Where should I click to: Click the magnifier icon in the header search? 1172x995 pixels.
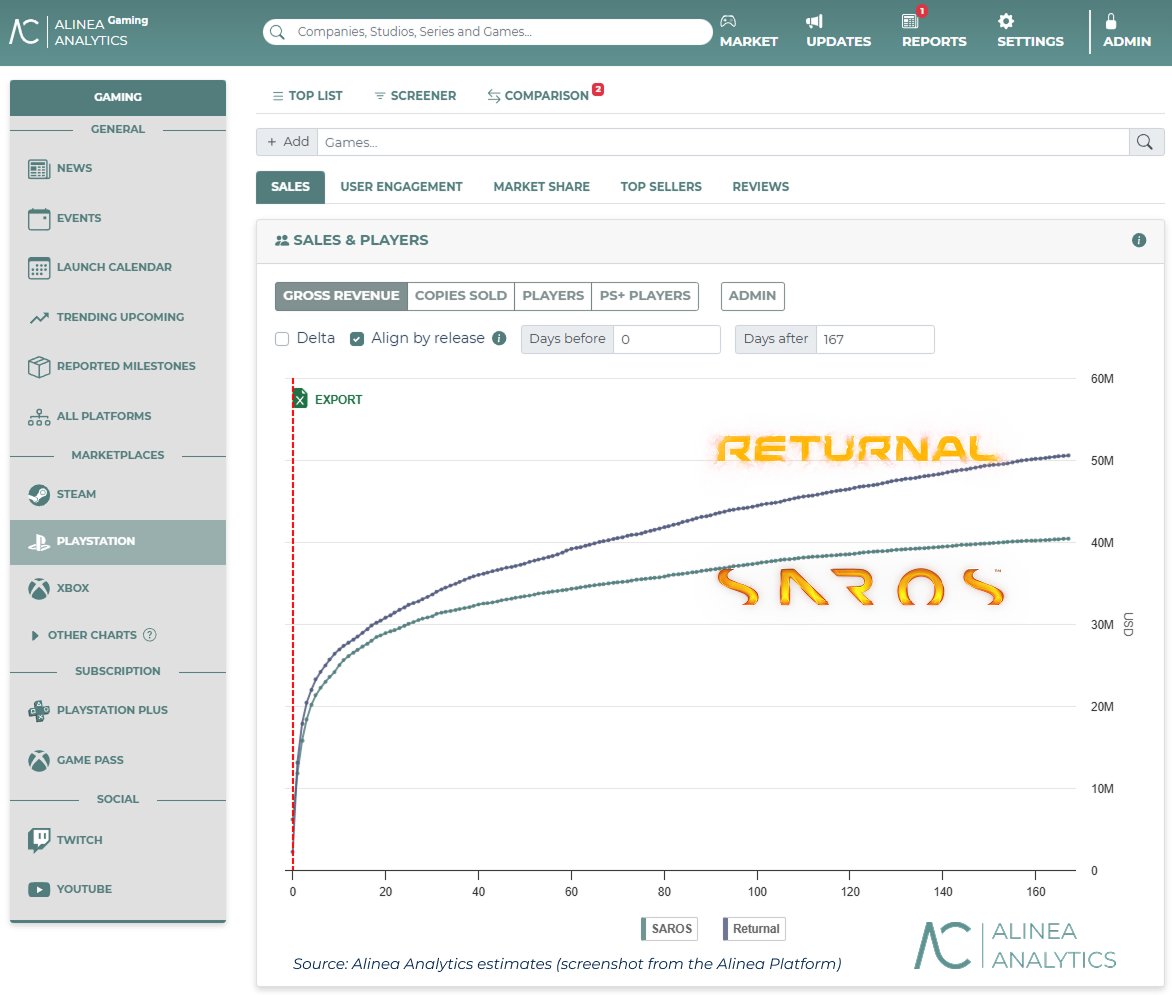coord(277,32)
